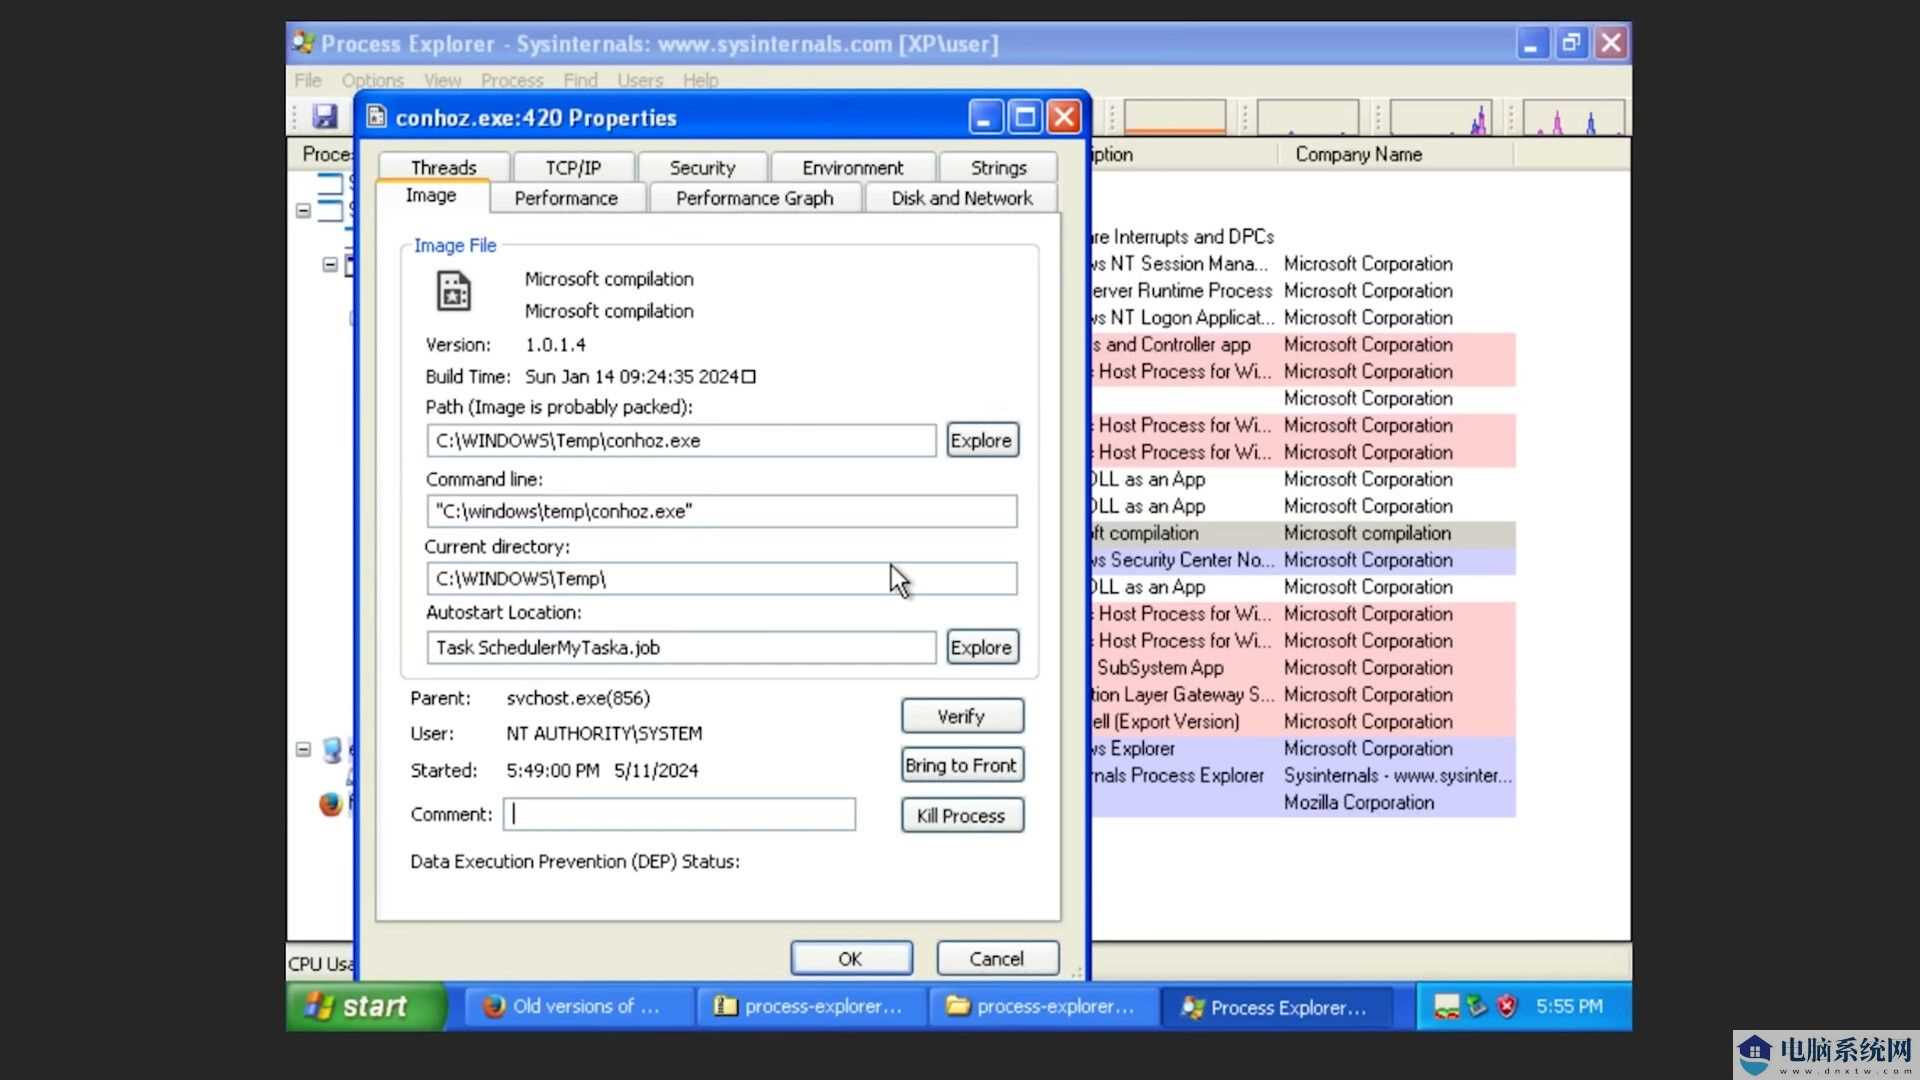The width and height of the screenshot is (1920, 1080).
Task: Click the Current directory field
Action: click(x=721, y=578)
